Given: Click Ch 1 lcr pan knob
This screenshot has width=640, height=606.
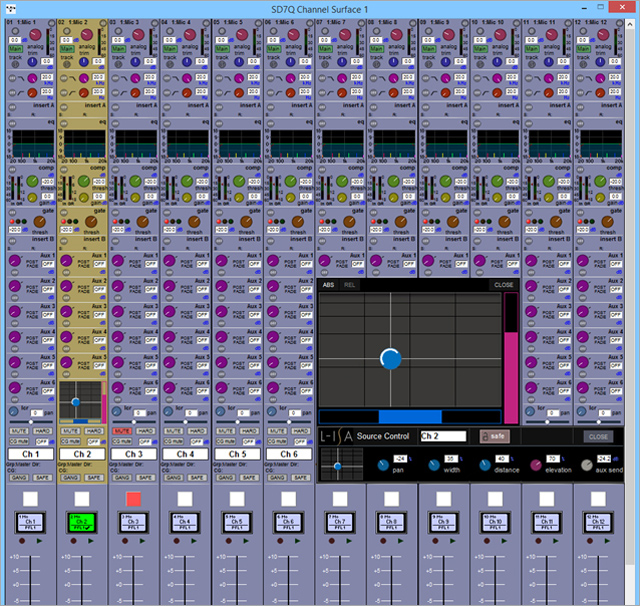Looking at the screenshot, I should (13, 411).
